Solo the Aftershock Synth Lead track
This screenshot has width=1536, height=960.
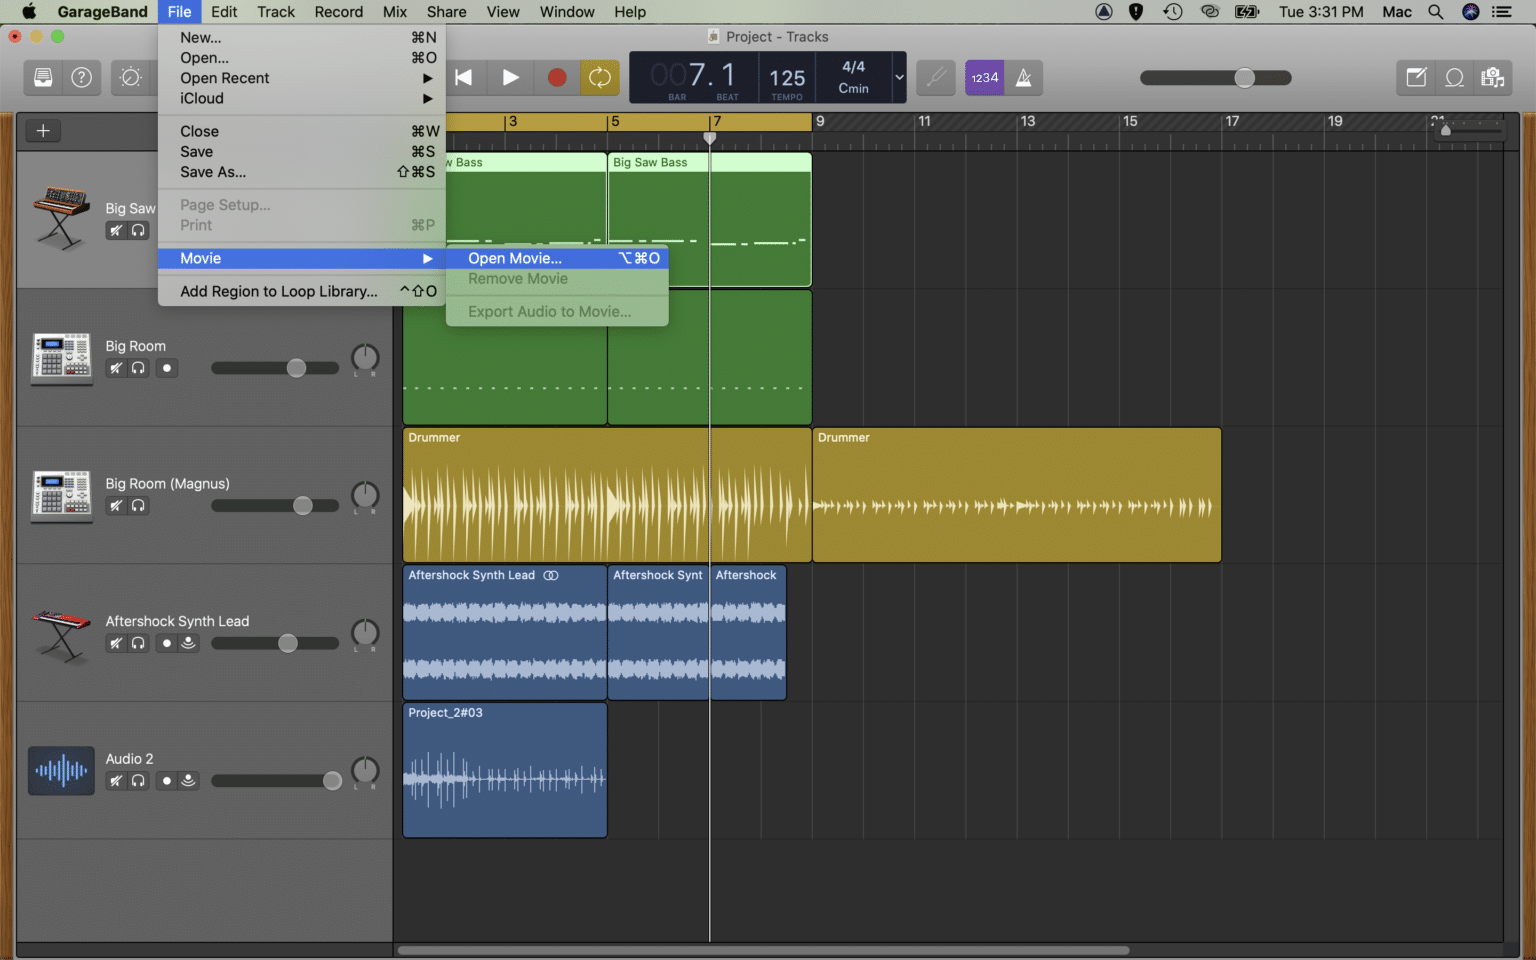(x=137, y=643)
